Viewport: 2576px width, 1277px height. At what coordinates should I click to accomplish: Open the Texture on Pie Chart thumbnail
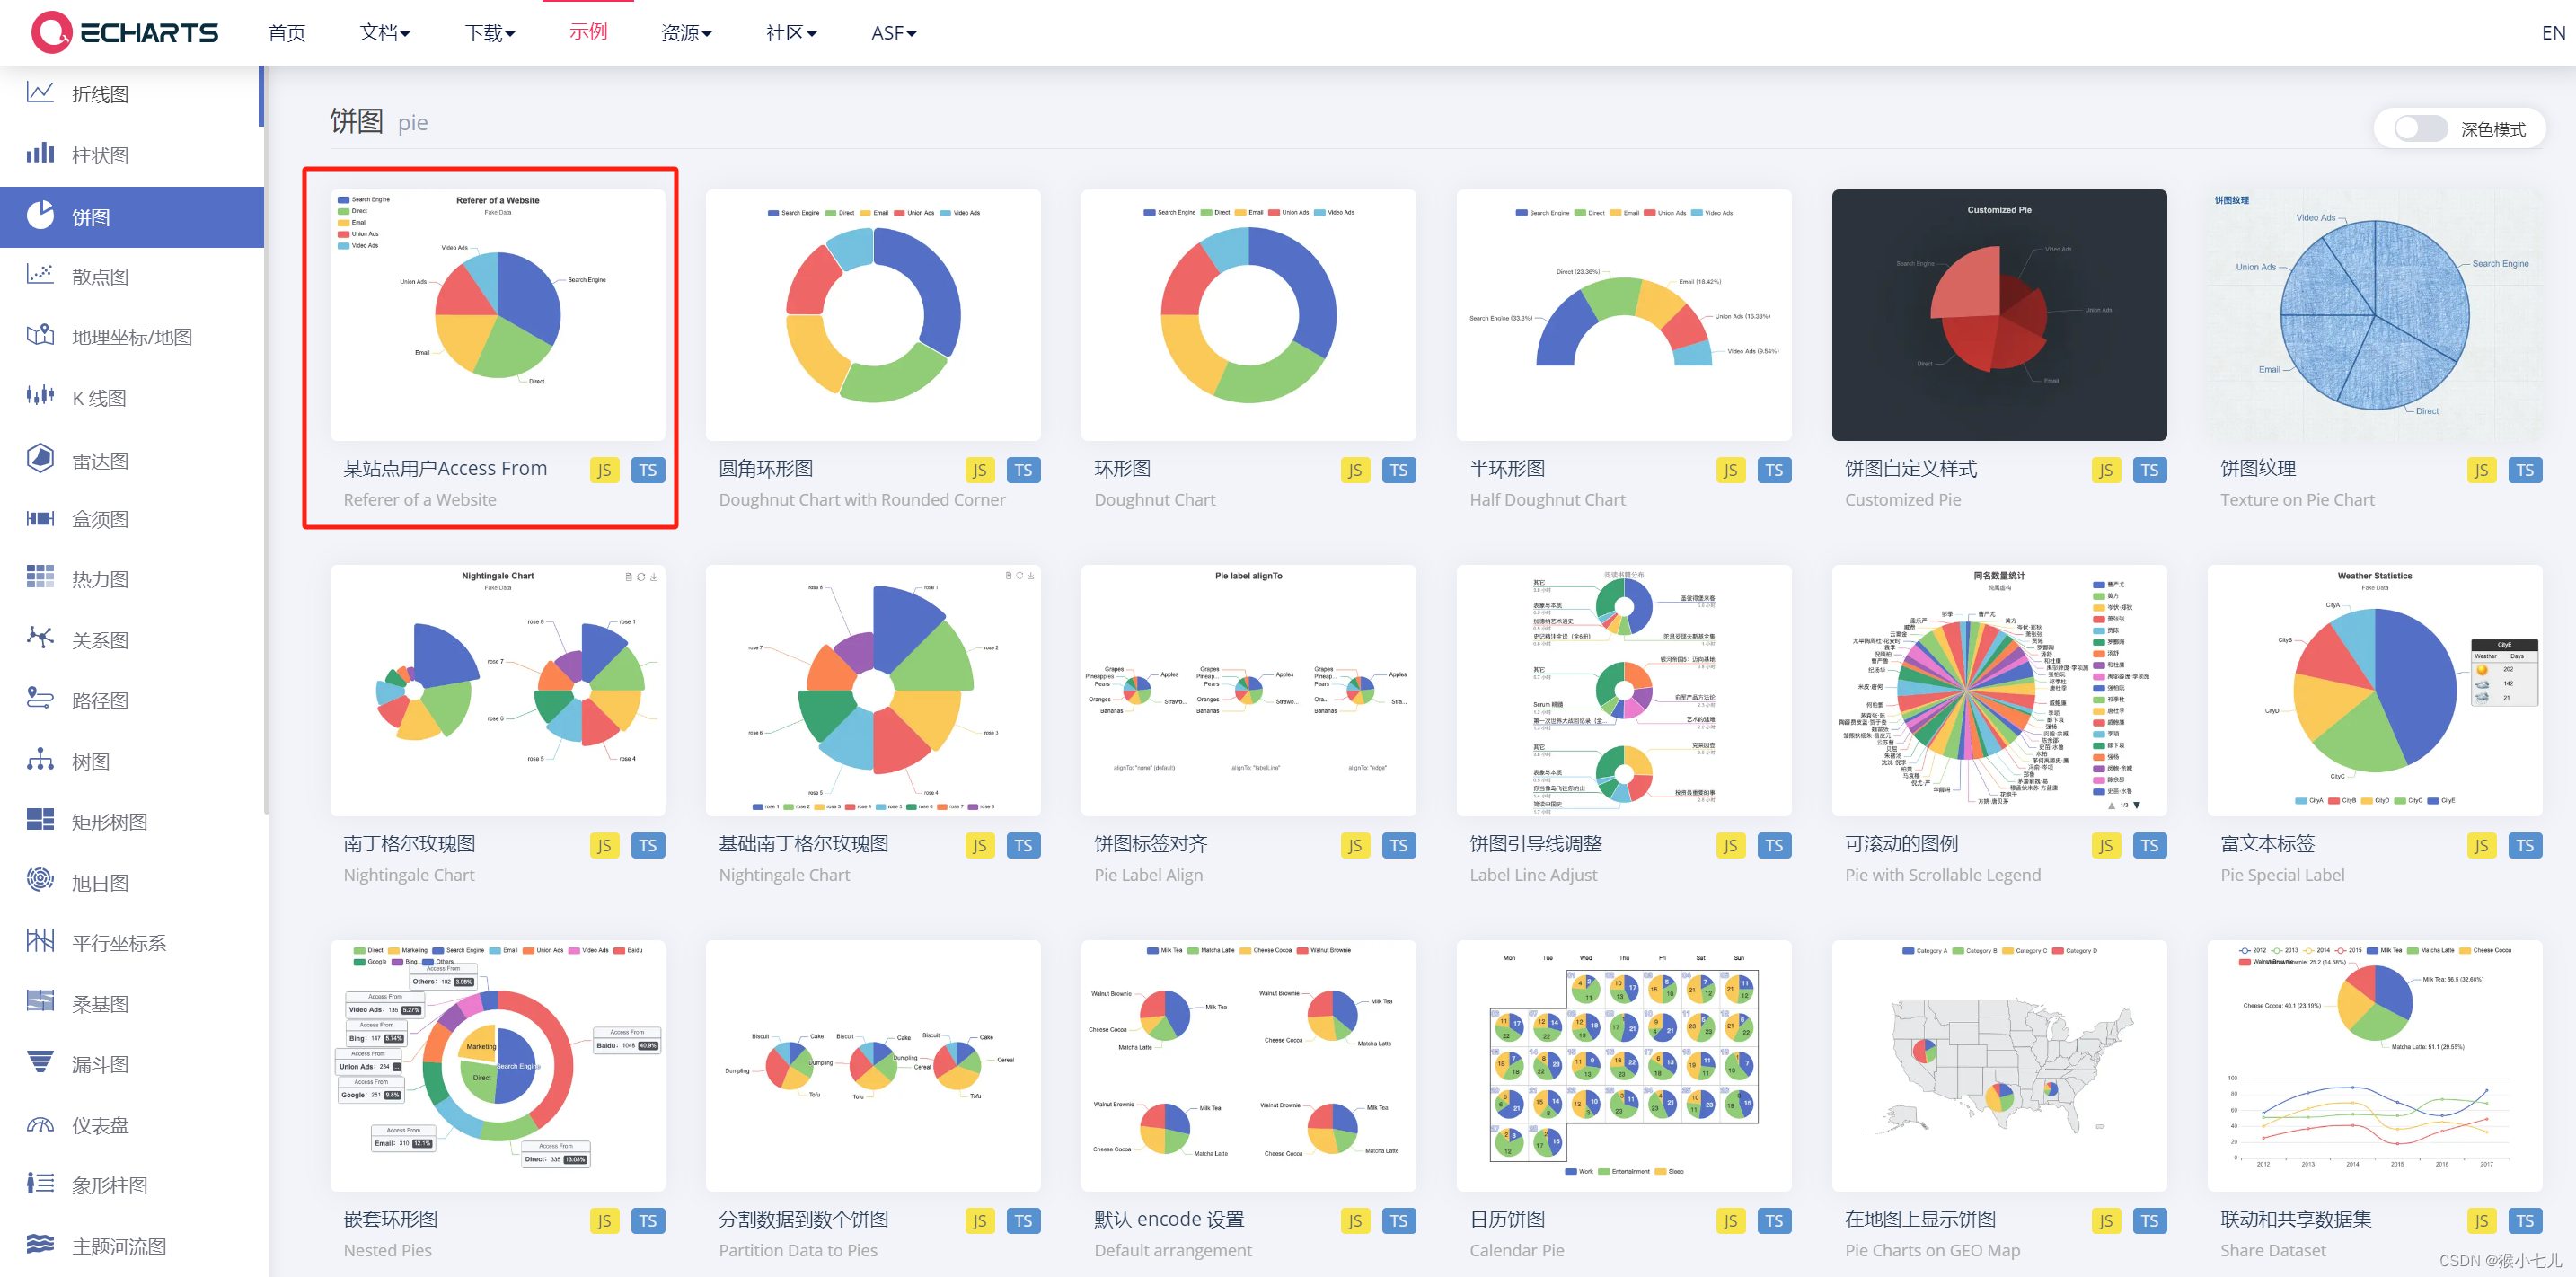click(x=2374, y=315)
